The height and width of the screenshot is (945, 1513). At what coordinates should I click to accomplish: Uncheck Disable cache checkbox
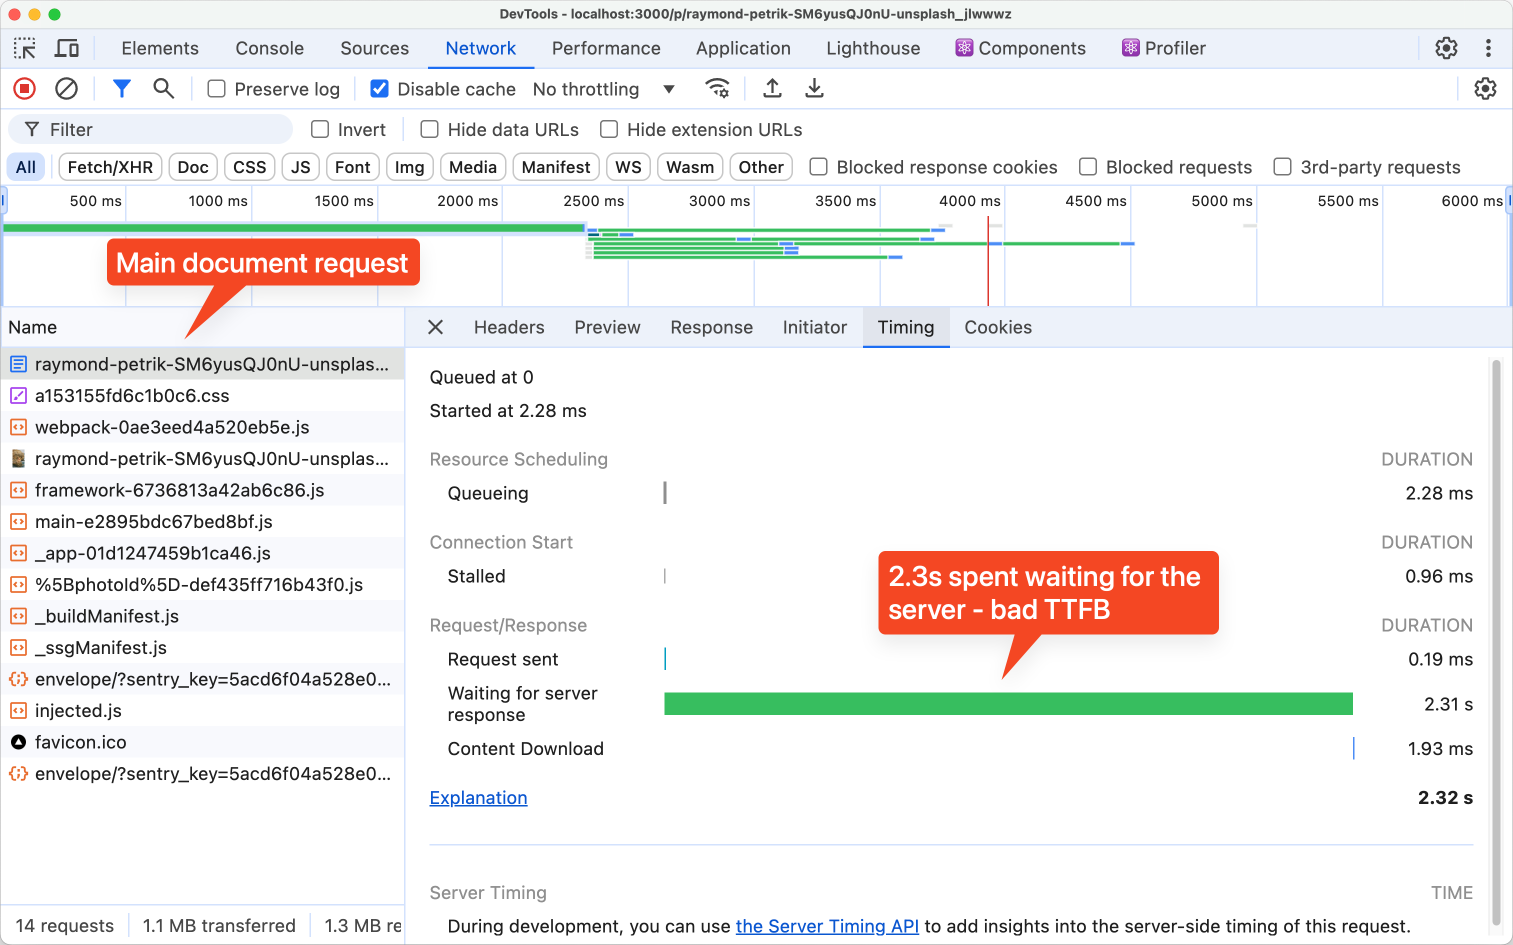(379, 89)
